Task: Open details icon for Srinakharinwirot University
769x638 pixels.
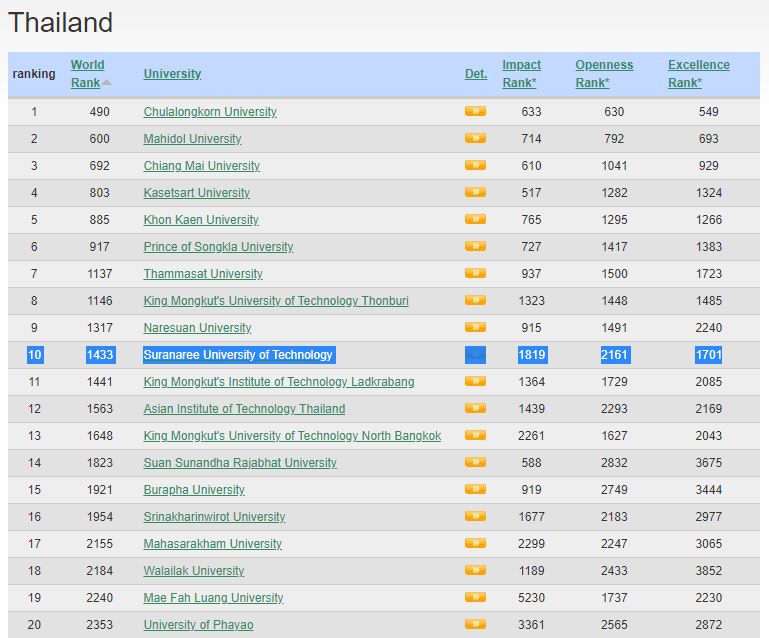Action: pos(475,515)
